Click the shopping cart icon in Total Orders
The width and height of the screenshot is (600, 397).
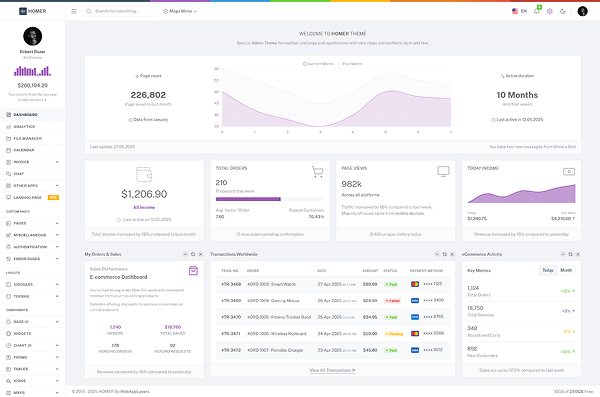[317, 172]
